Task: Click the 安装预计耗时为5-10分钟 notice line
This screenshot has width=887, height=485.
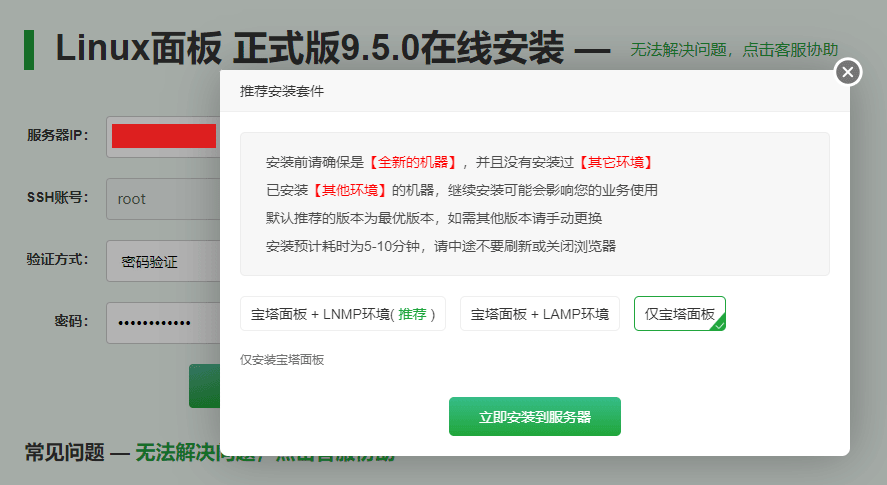Action: [x=441, y=246]
